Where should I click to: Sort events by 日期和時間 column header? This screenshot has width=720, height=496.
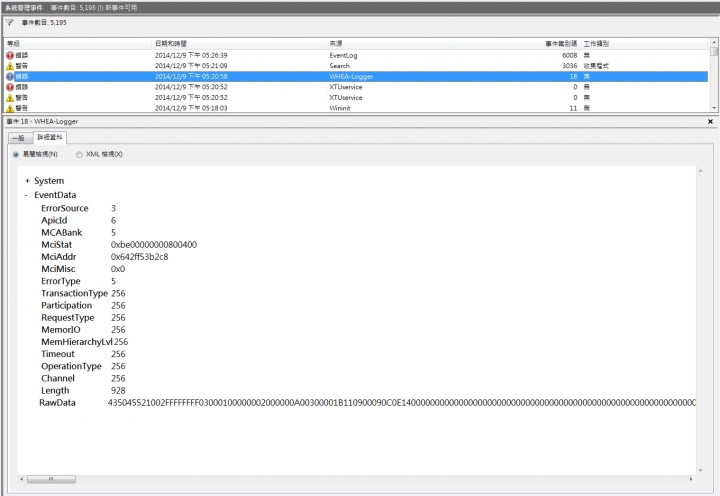[171, 44]
